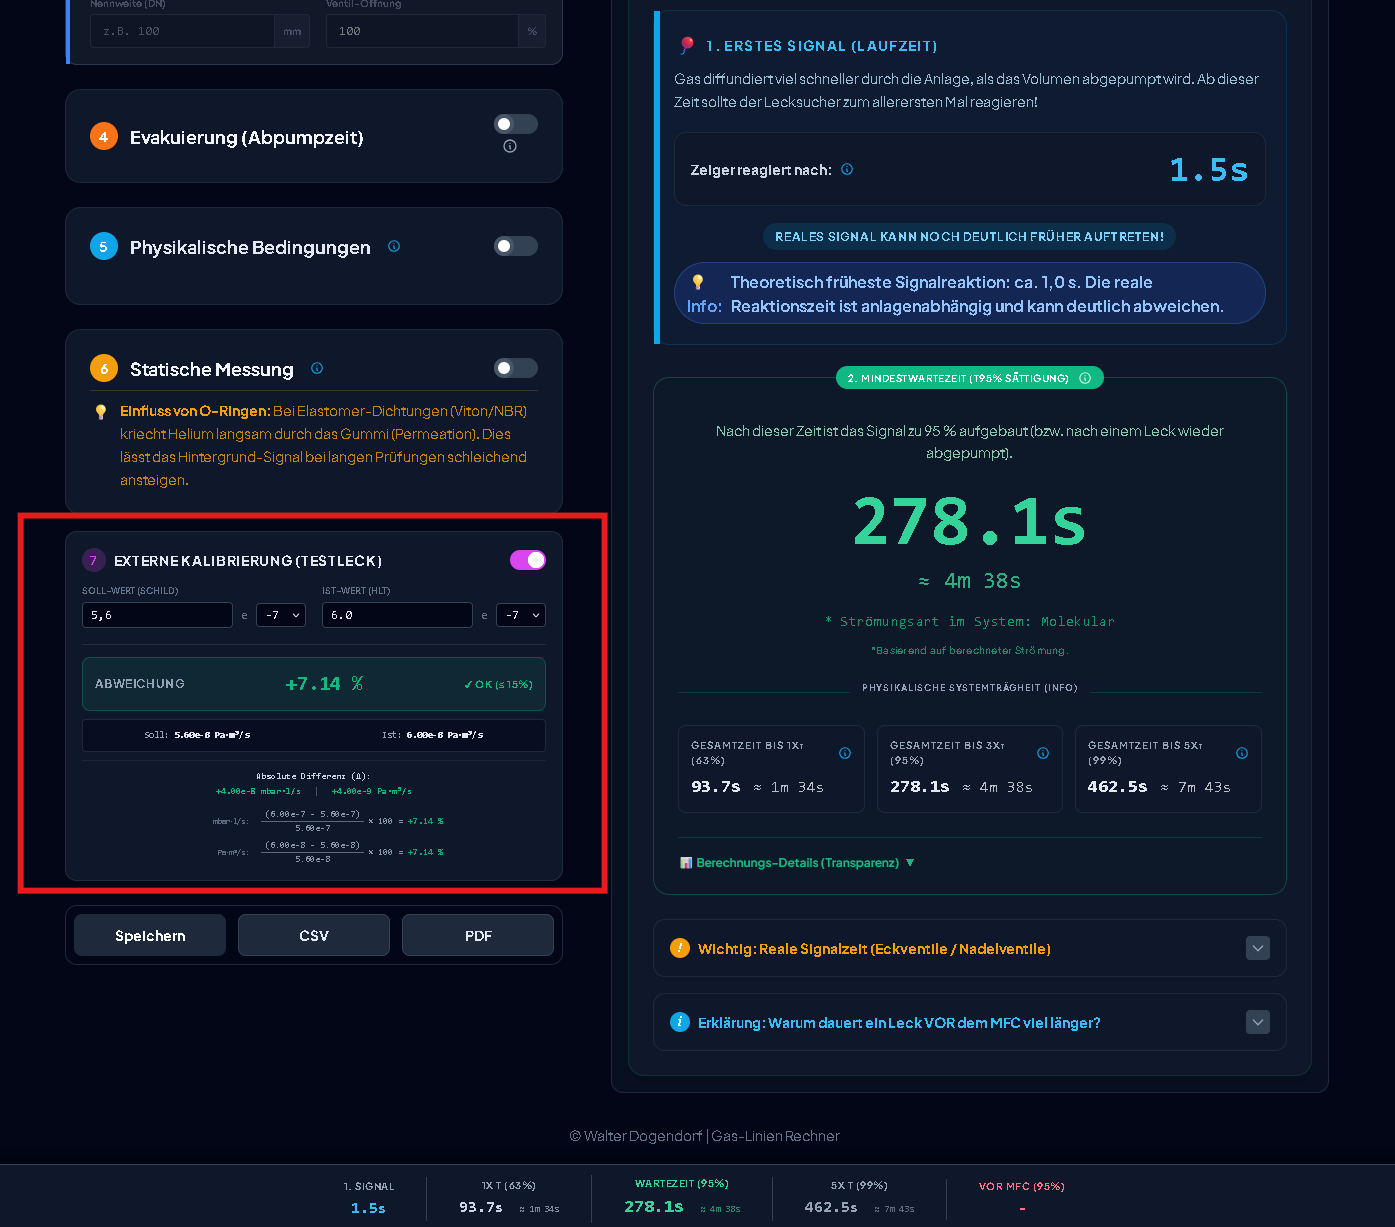Viewport: 1395px width, 1227px height.
Task: Click '+7.14 %' Abweichung value
Action: 324,684
